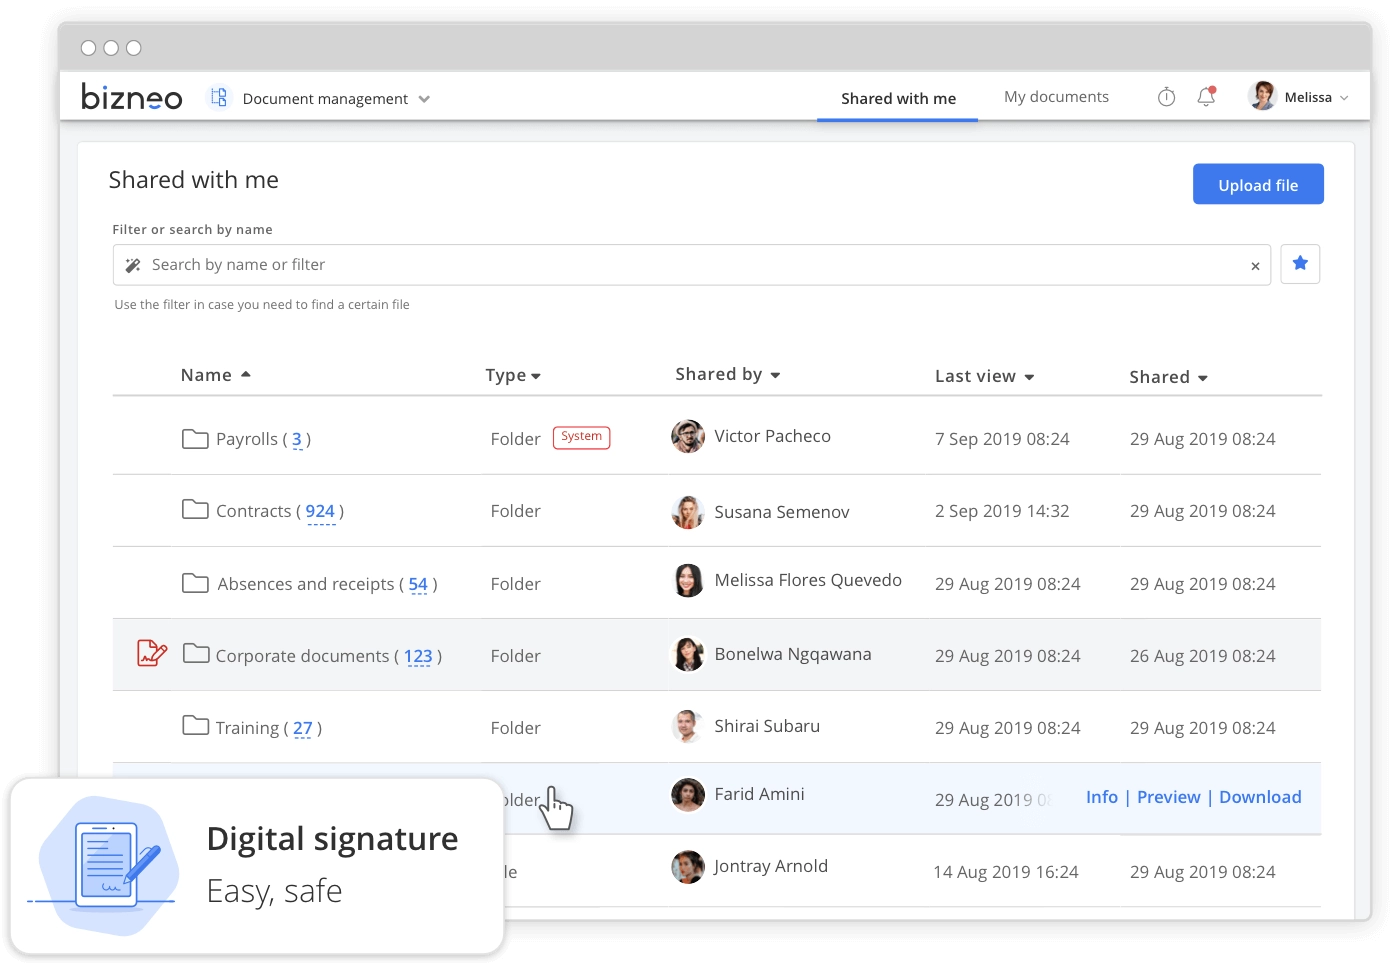Open the time tracking clock icon
The width and height of the screenshot is (1396, 966).
(1166, 97)
